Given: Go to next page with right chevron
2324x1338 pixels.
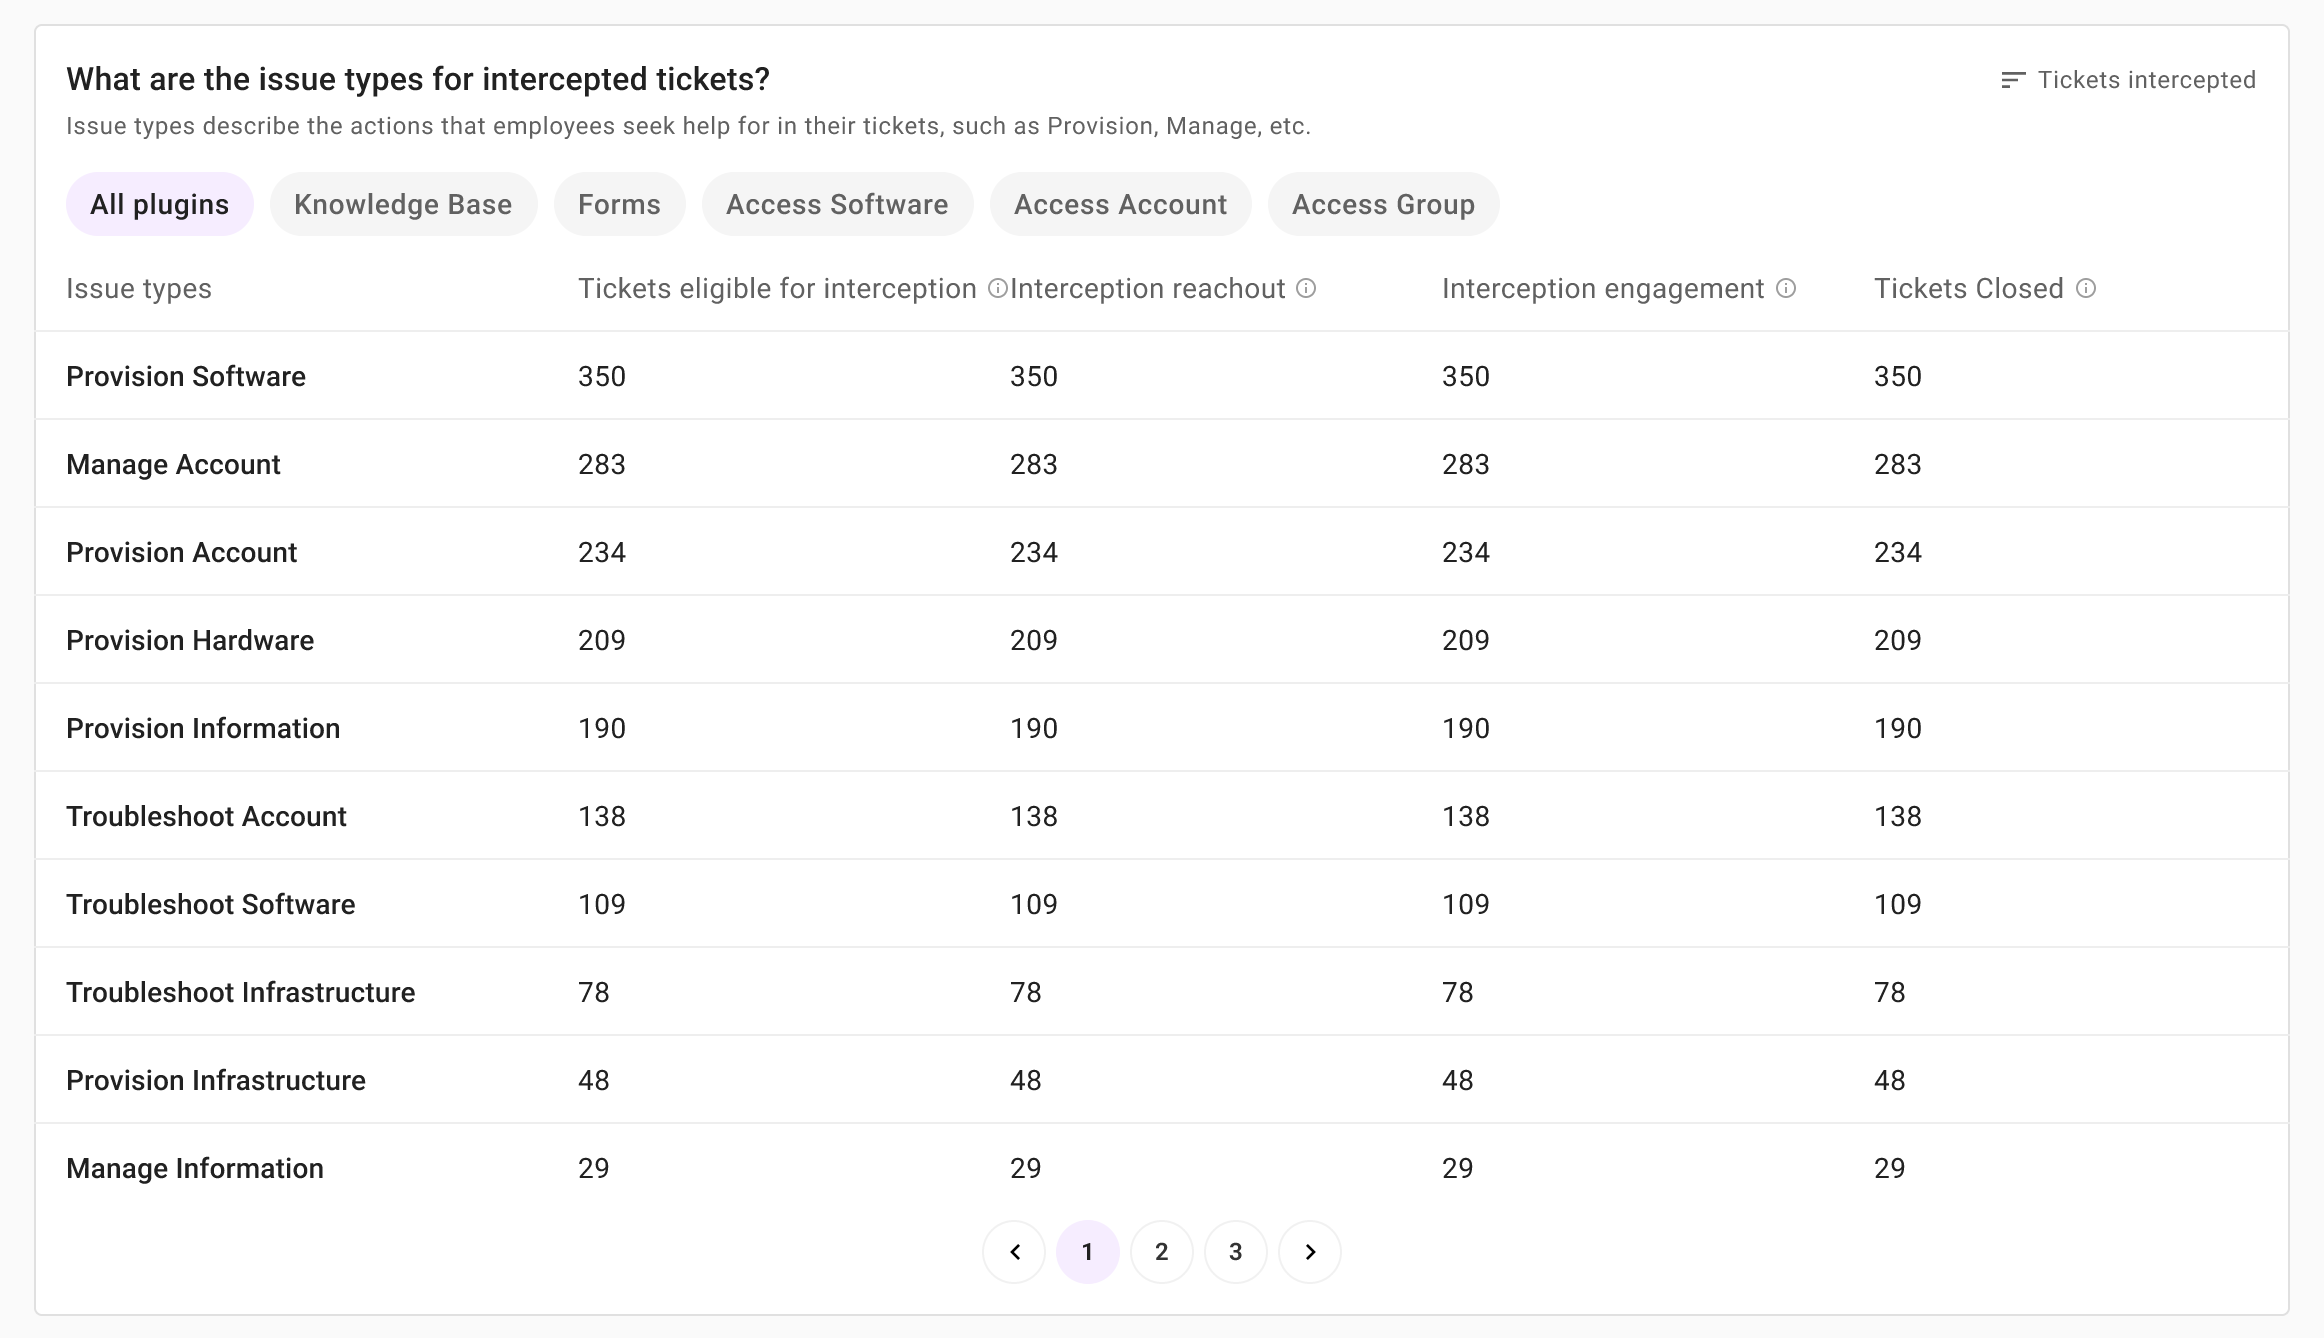Looking at the screenshot, I should click(1310, 1252).
